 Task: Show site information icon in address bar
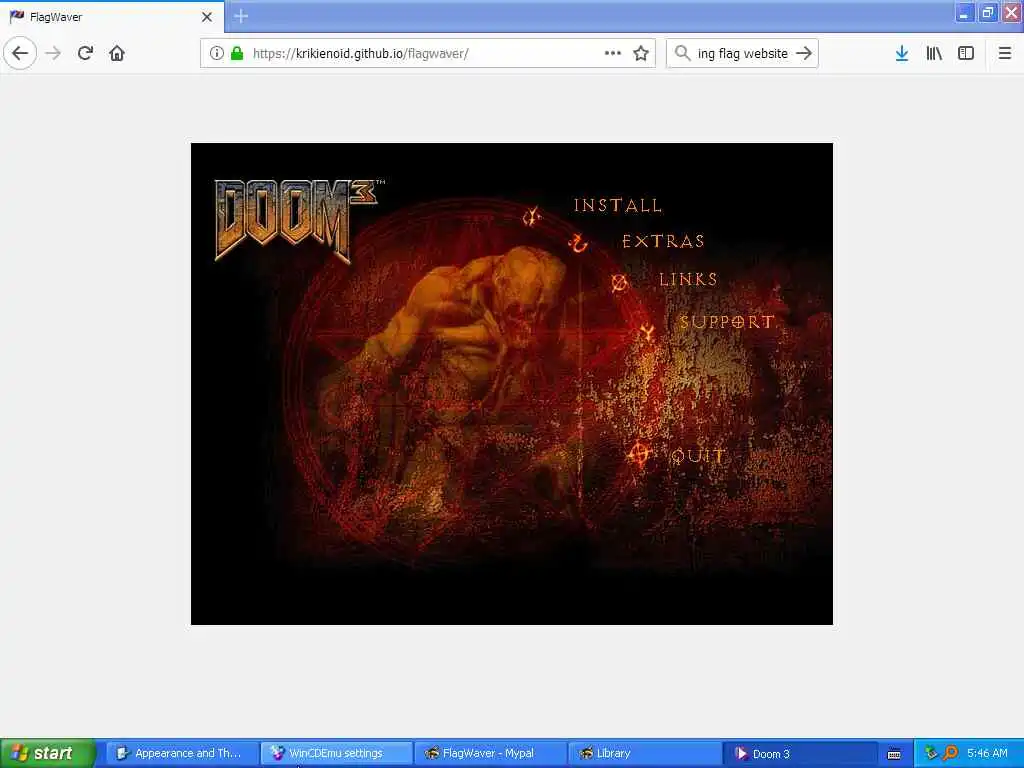point(216,53)
